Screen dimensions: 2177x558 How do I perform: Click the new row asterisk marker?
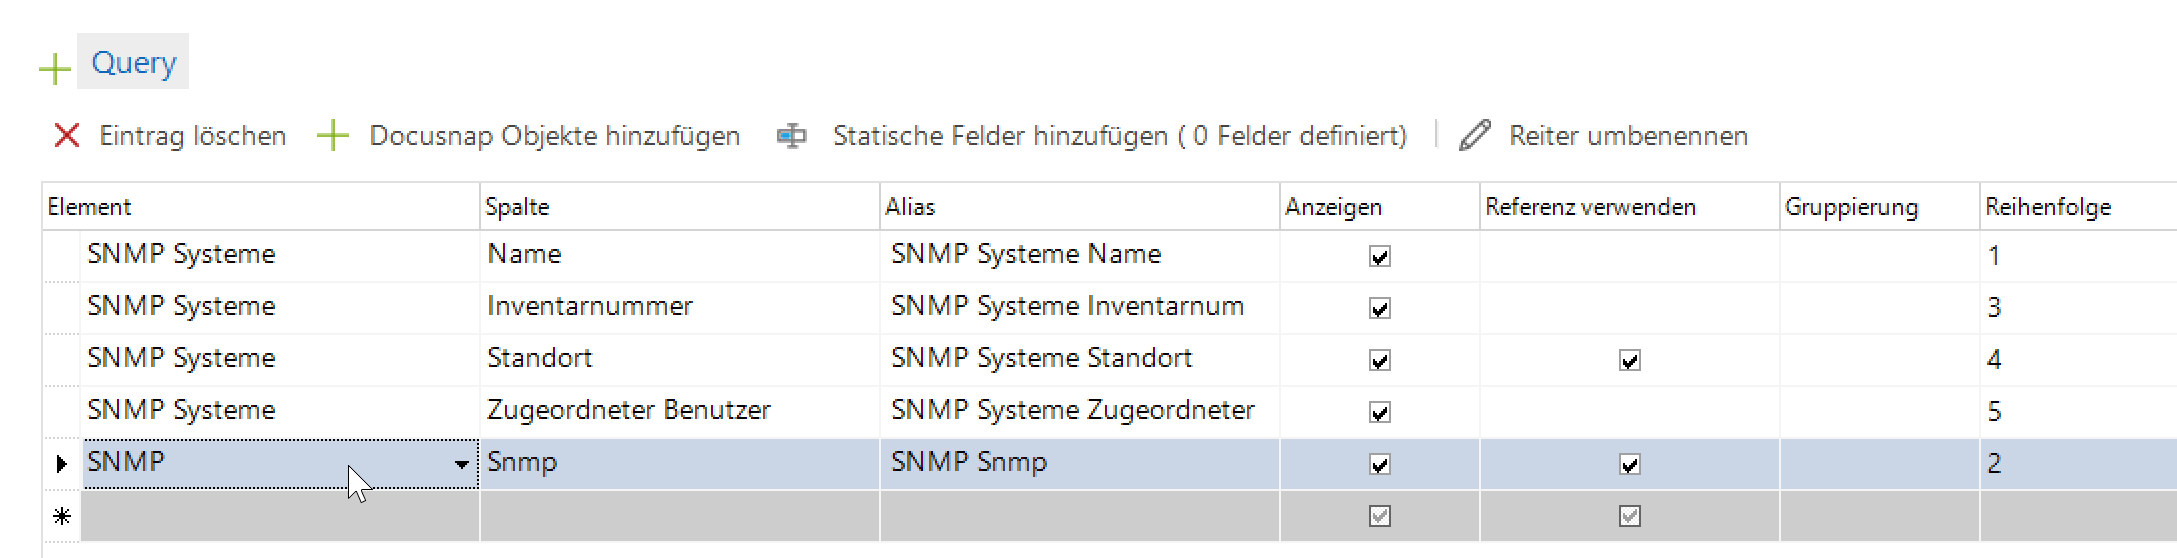[x=61, y=516]
